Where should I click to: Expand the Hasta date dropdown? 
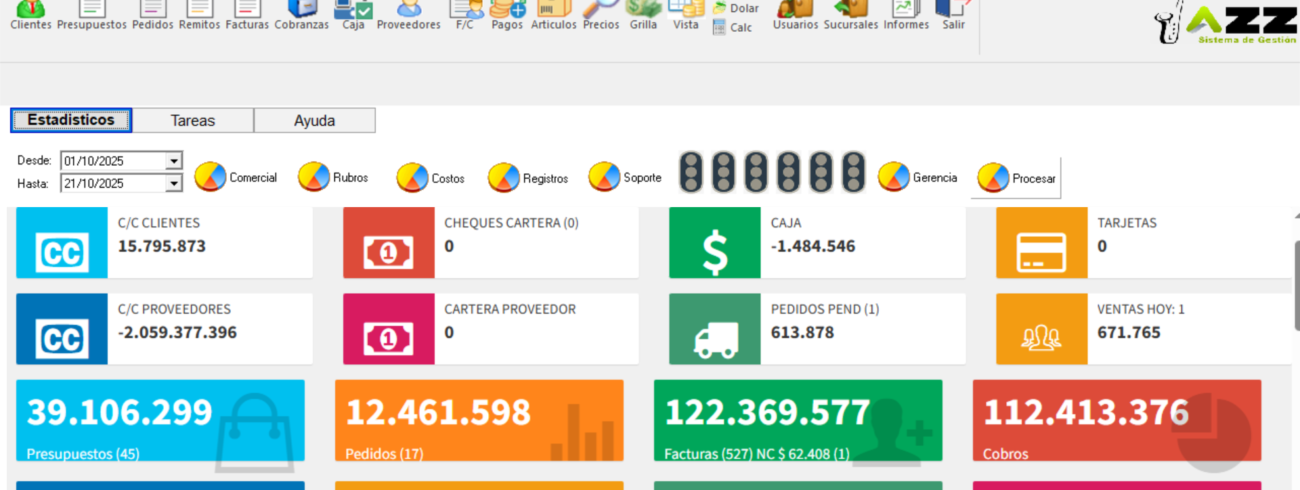[x=174, y=183]
